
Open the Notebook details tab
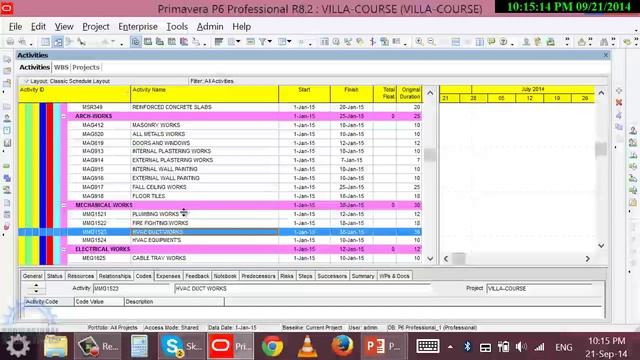[225, 276]
